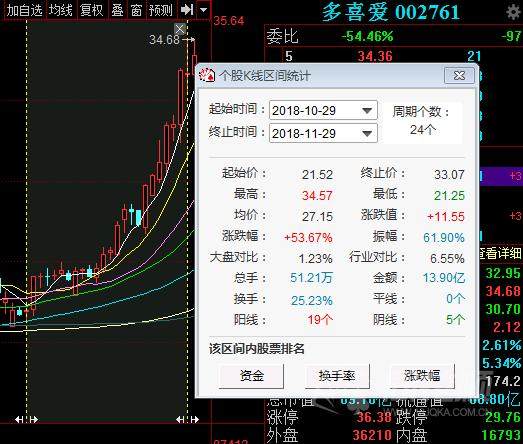Screen dimensions: 523x444
Task: Click the 外盘 value 36210
Action: click(372, 435)
